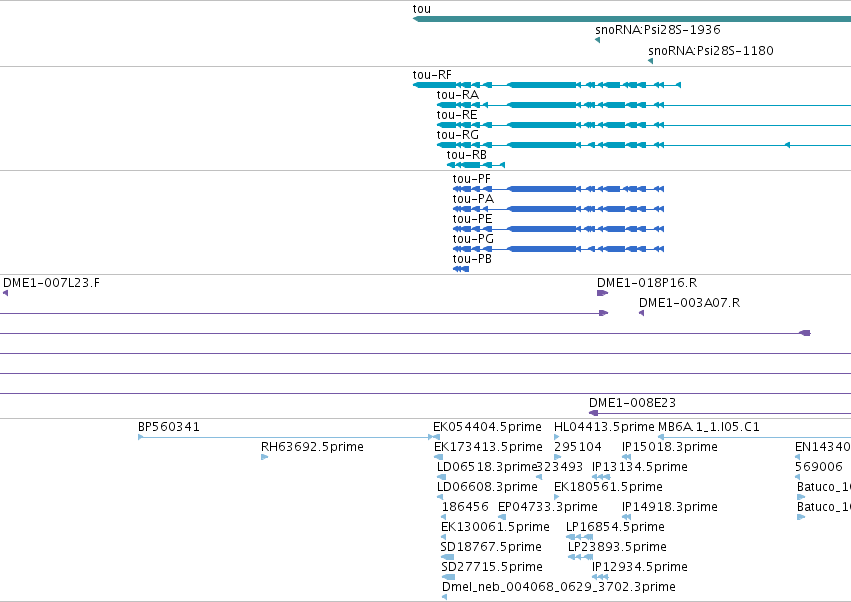Select the DME1-007L23.F arrow marker
The width and height of the screenshot is (851, 602).
pyautogui.click(x=5, y=293)
